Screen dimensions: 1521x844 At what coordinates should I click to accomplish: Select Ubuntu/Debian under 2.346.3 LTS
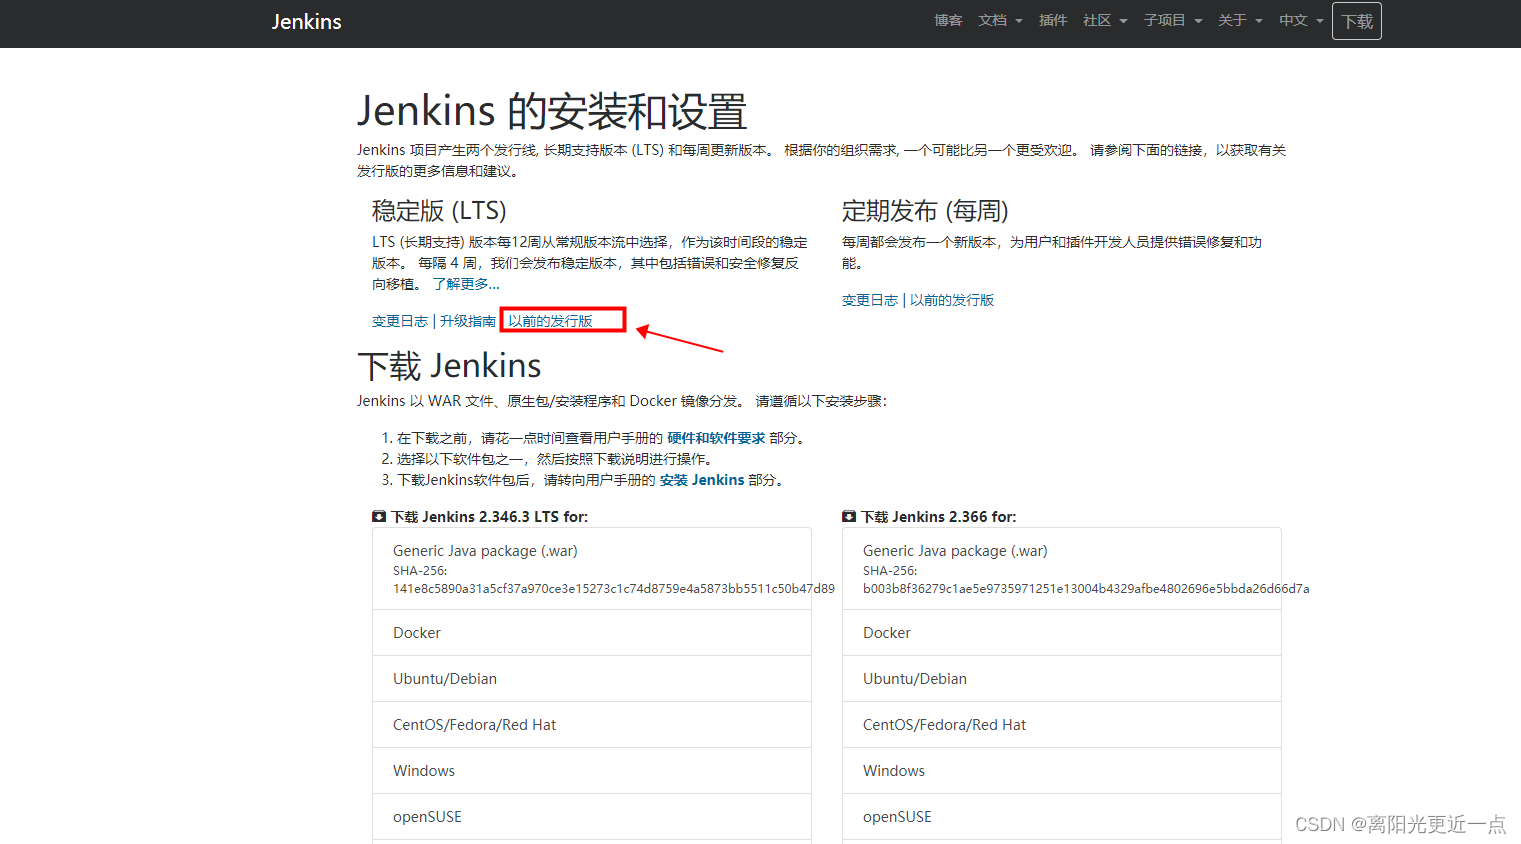click(x=592, y=679)
